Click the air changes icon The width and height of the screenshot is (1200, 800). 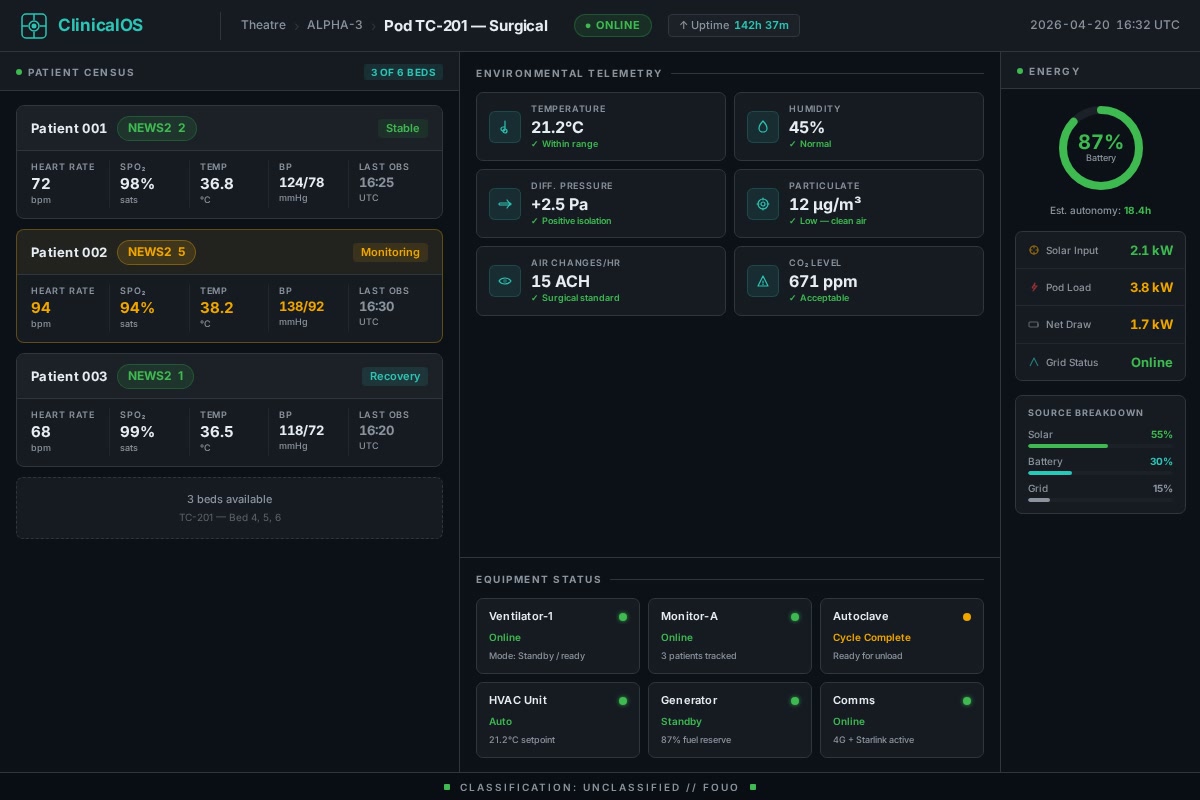505,281
